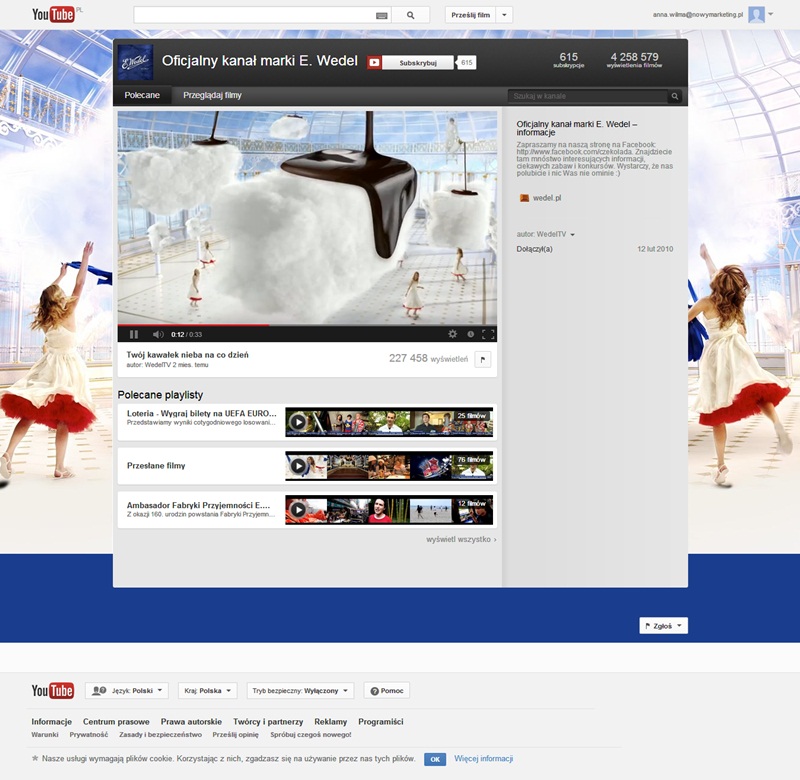Open the Reklamy footer link

[x=331, y=722]
